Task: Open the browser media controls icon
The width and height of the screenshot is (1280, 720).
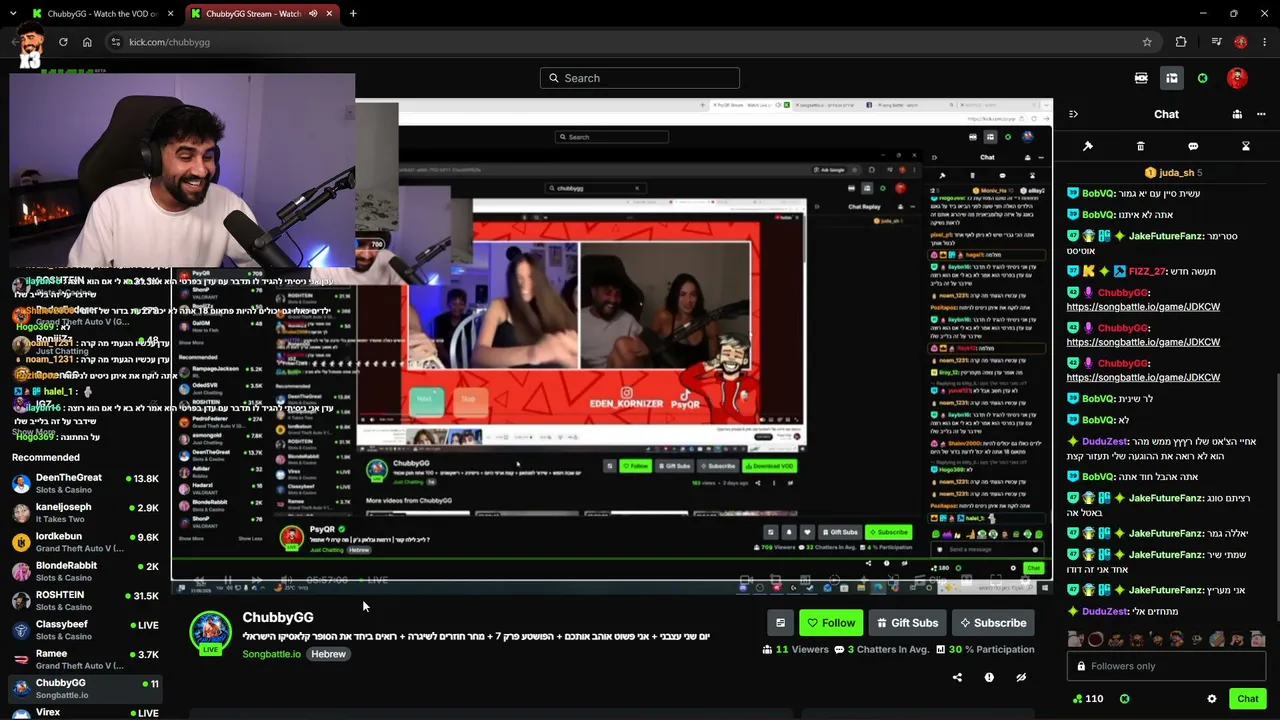Action: point(1216,42)
